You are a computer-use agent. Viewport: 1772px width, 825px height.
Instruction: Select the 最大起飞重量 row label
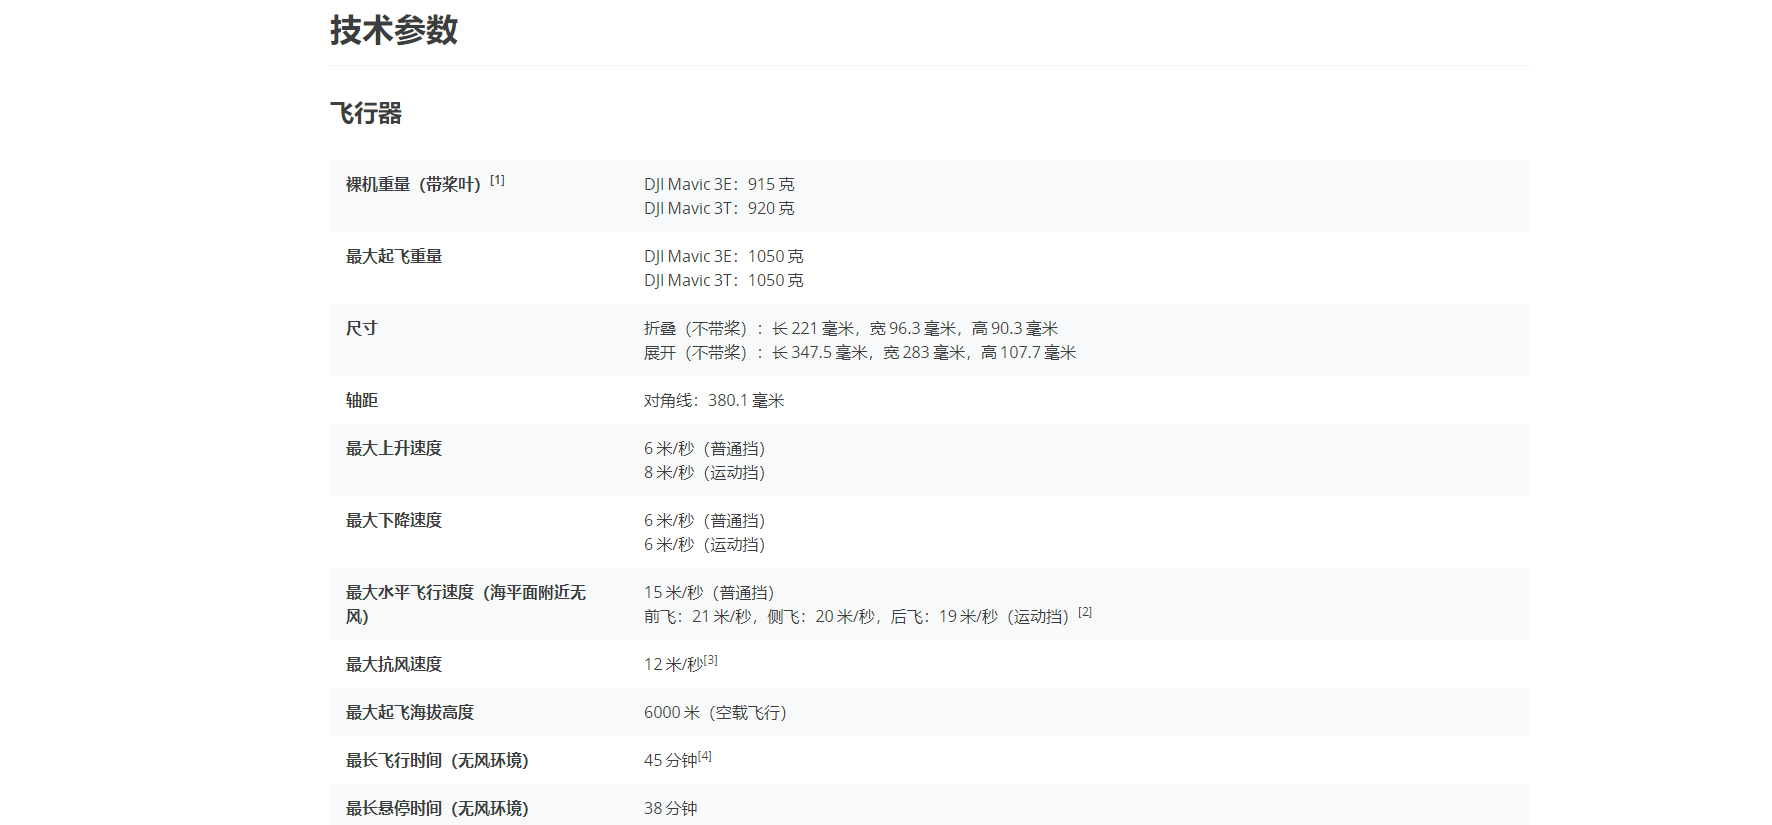[x=394, y=257]
